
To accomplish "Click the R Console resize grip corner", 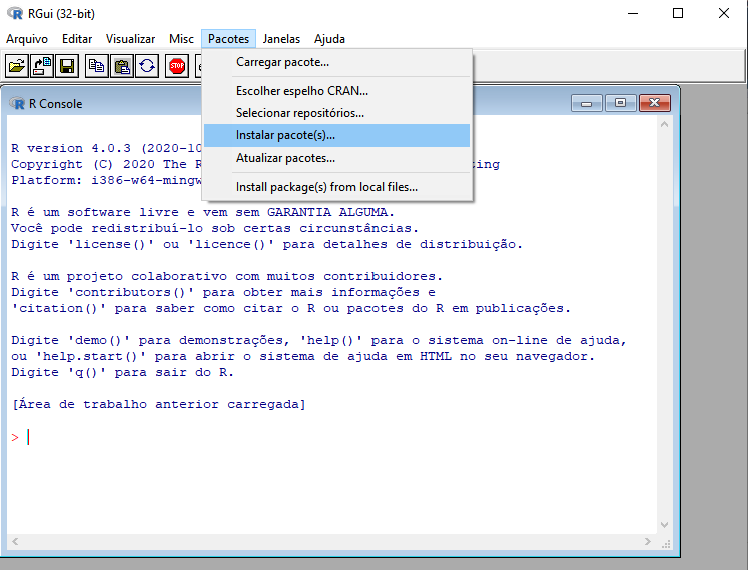I will coord(666,544).
